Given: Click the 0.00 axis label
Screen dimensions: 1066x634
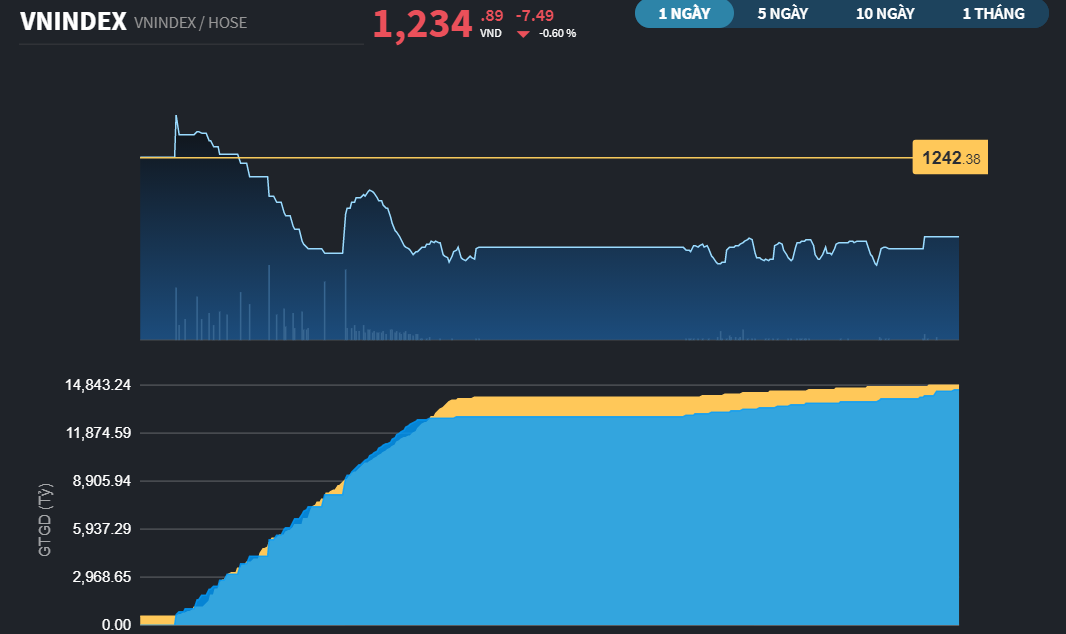Looking at the screenshot, I should click(116, 624).
